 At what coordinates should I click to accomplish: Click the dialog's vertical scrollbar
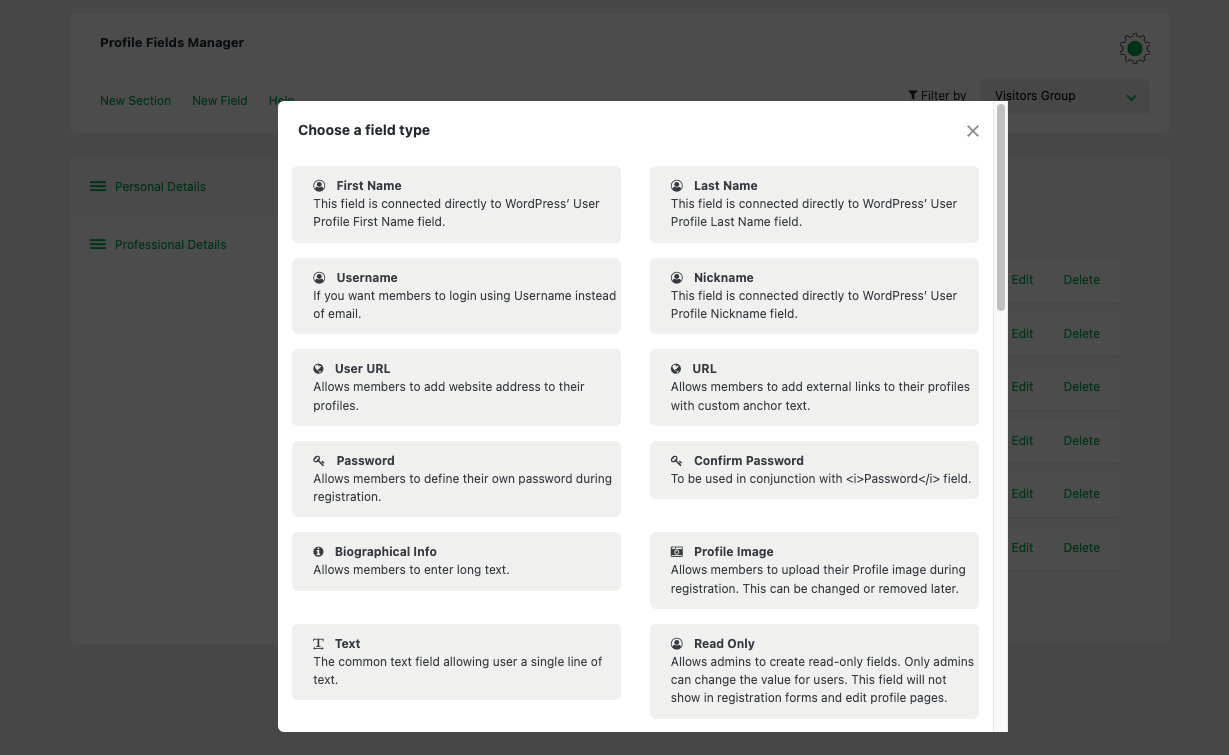click(1001, 208)
